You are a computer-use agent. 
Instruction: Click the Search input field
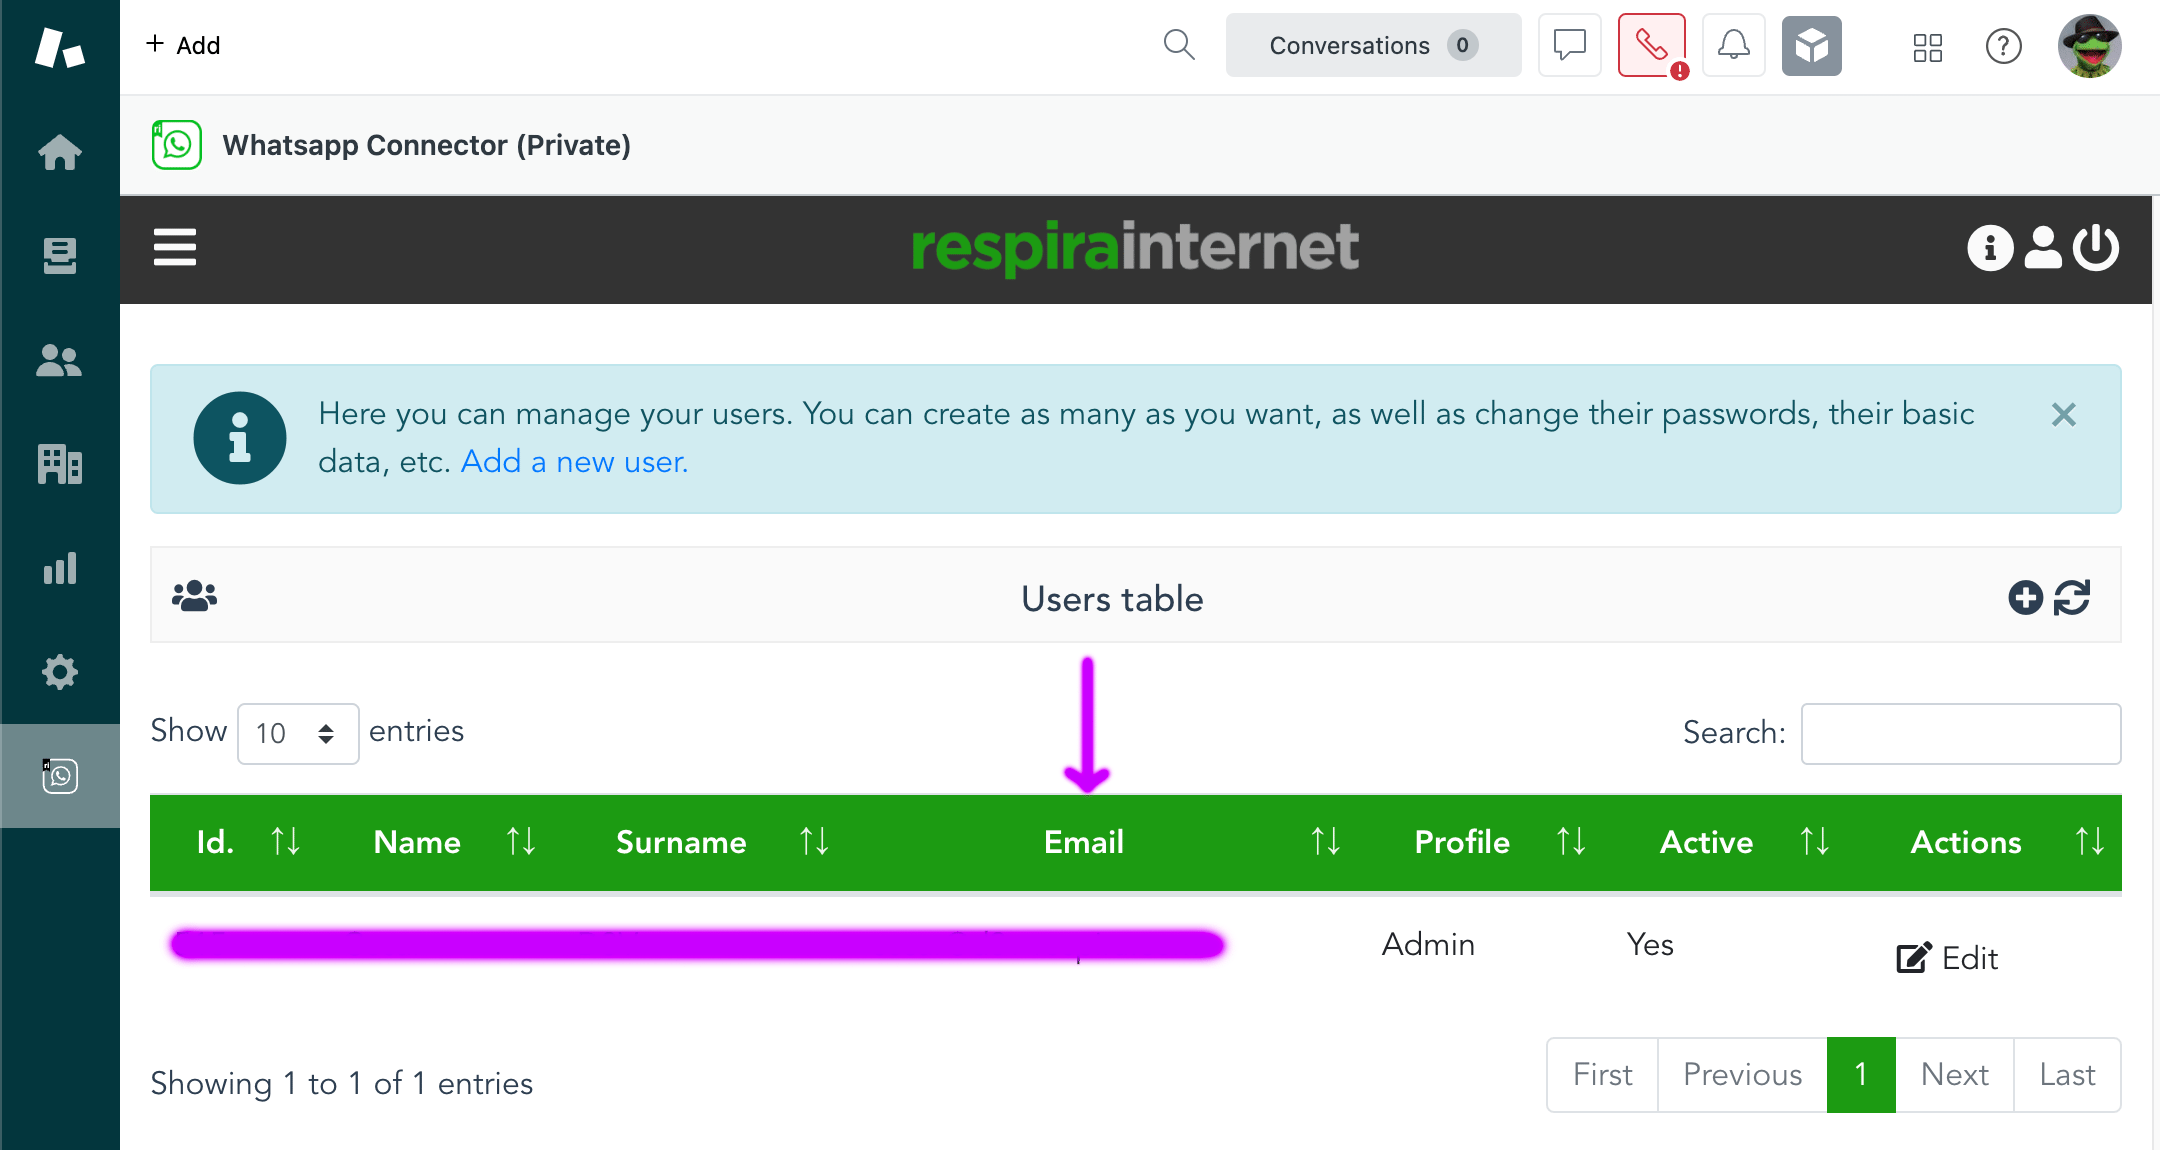pos(1960,733)
